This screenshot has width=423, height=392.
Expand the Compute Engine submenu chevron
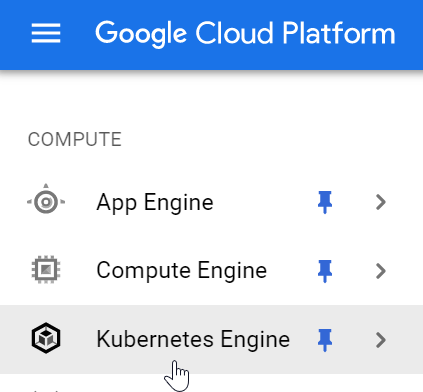pos(381,271)
